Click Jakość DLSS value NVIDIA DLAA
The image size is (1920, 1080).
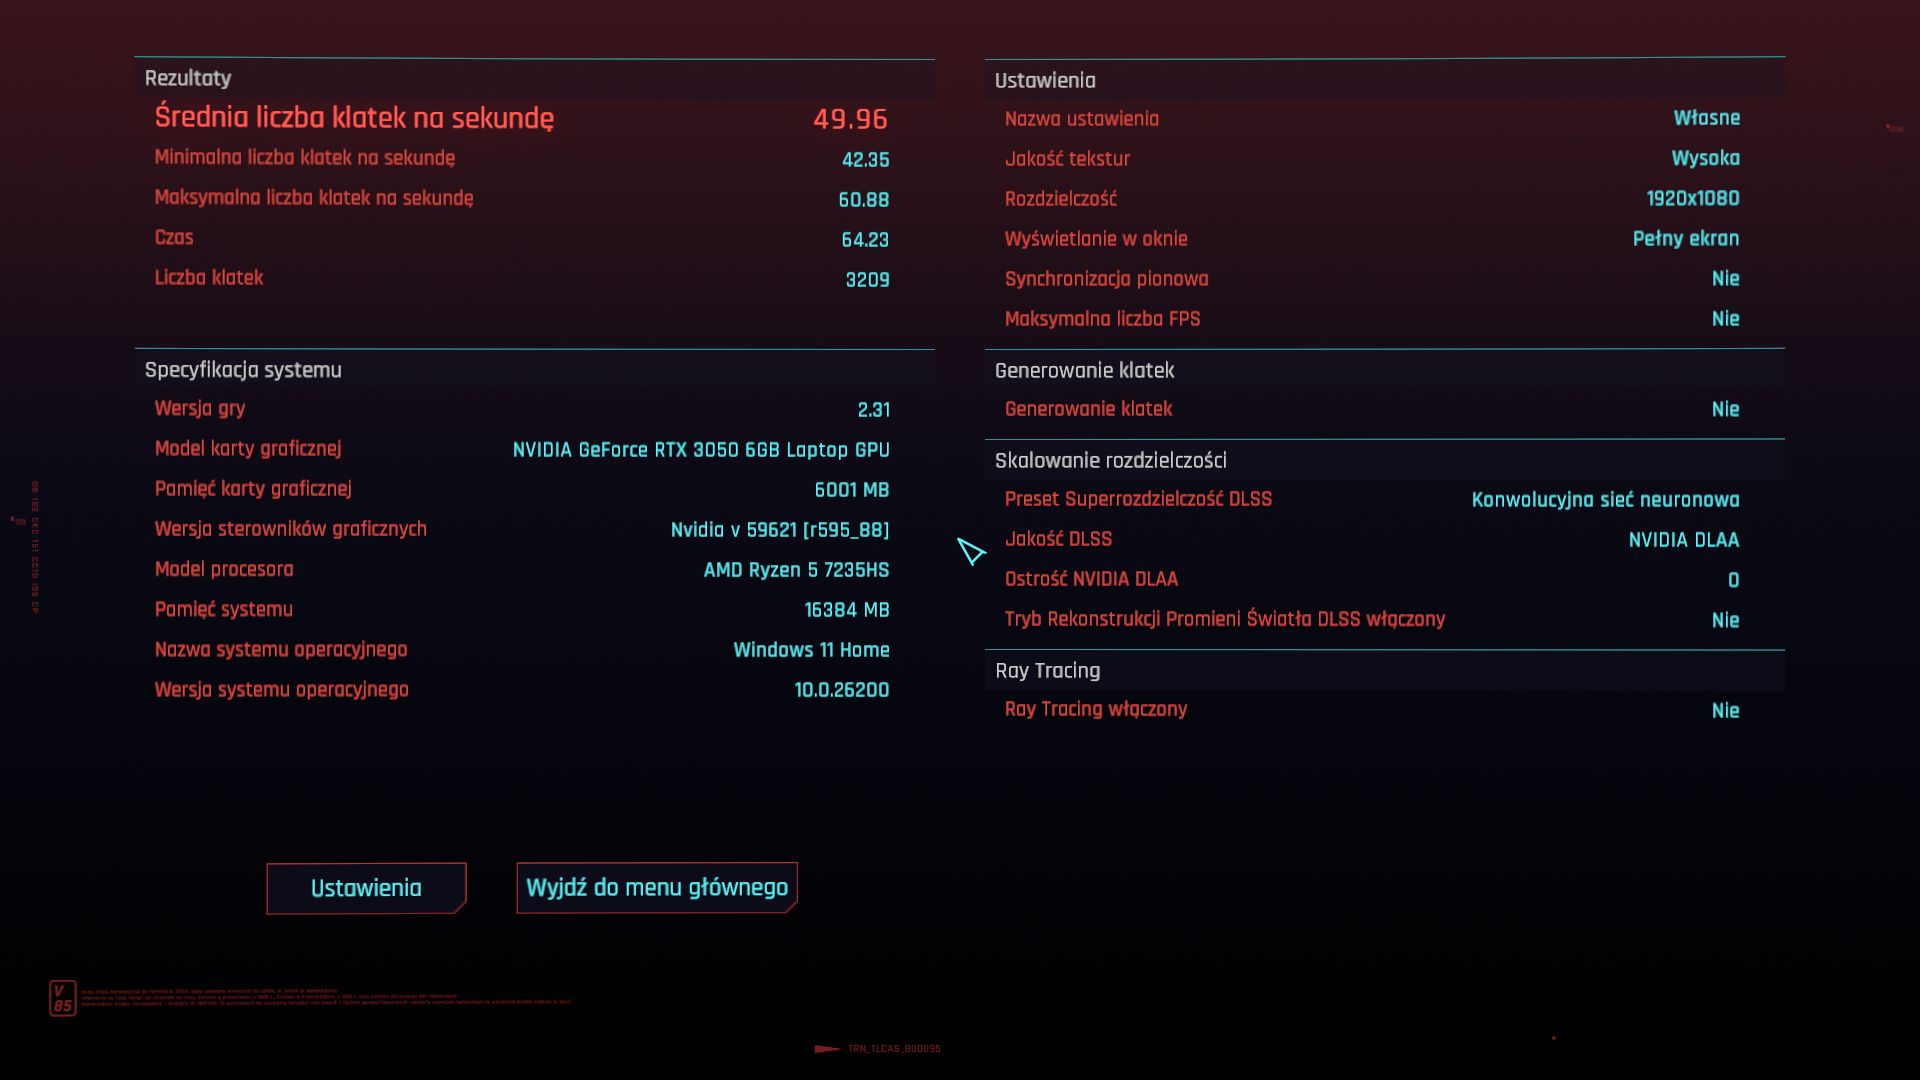click(1684, 540)
